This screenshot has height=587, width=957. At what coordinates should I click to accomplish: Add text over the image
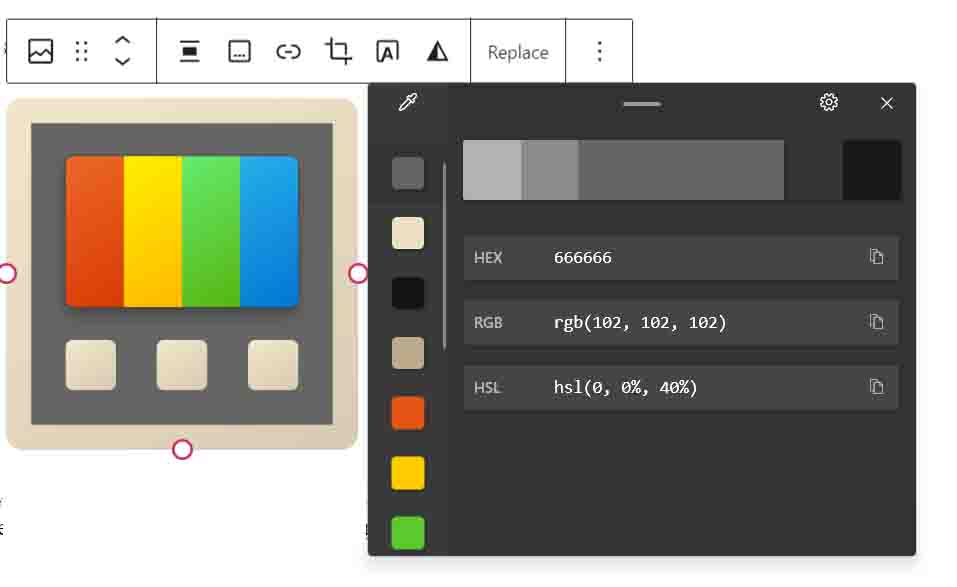[x=387, y=50]
